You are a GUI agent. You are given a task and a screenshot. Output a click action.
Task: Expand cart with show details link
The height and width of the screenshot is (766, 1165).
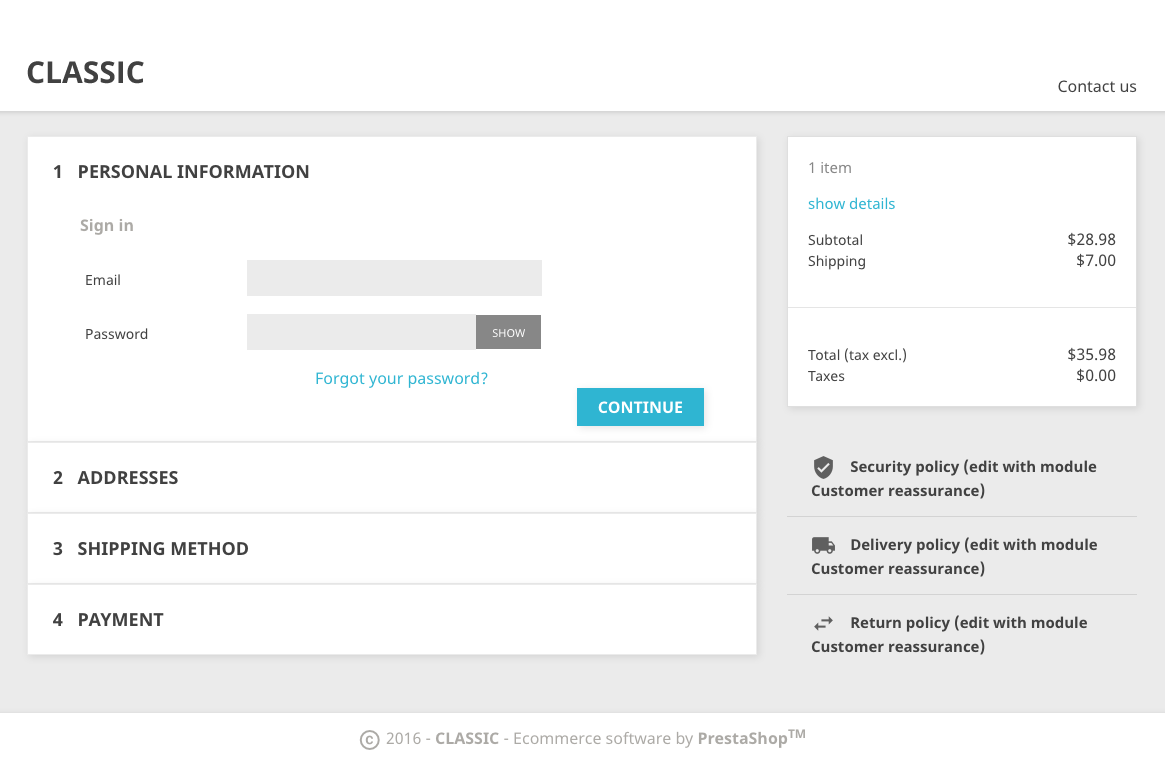(x=851, y=204)
